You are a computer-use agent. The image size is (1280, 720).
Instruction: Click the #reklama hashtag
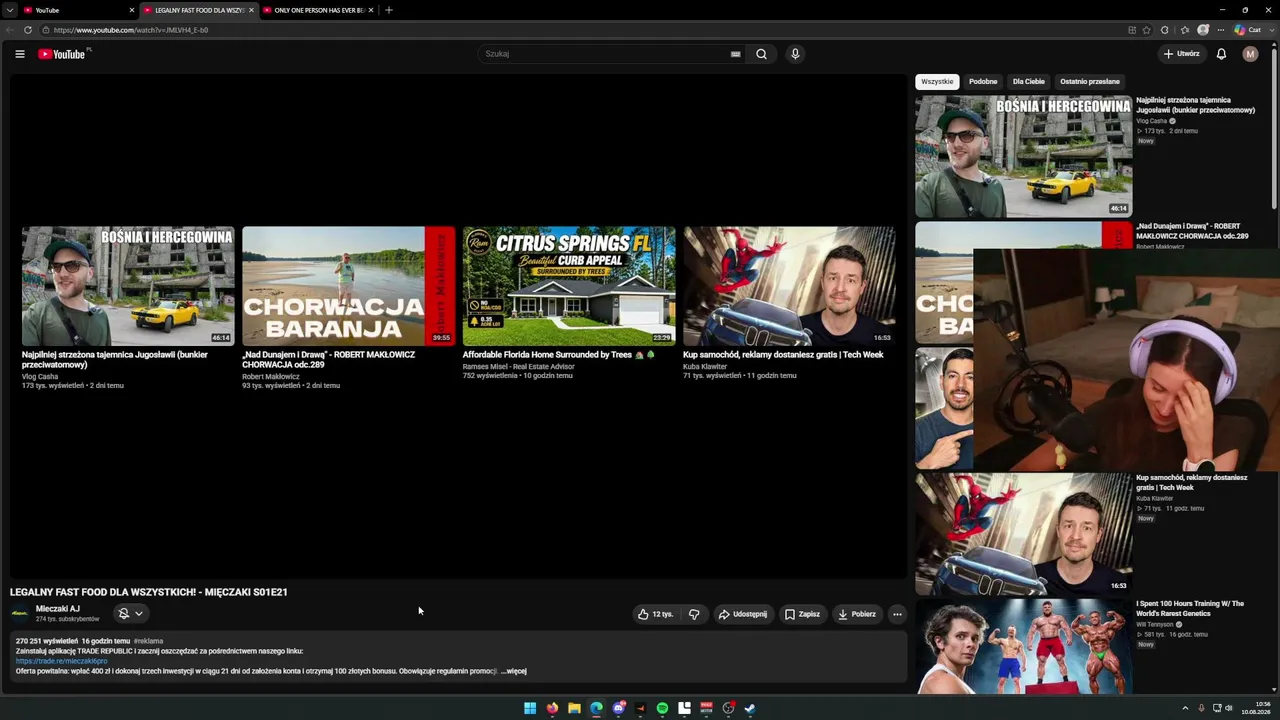(x=148, y=641)
